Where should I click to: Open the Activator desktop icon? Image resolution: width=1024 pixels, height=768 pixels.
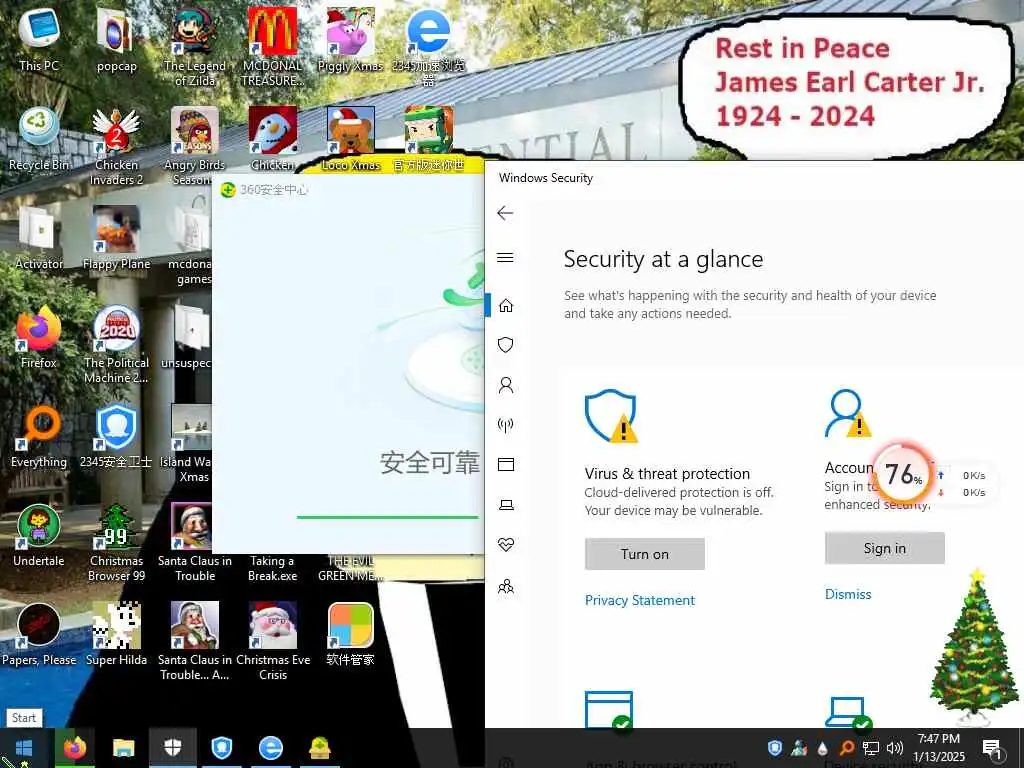click(39, 238)
